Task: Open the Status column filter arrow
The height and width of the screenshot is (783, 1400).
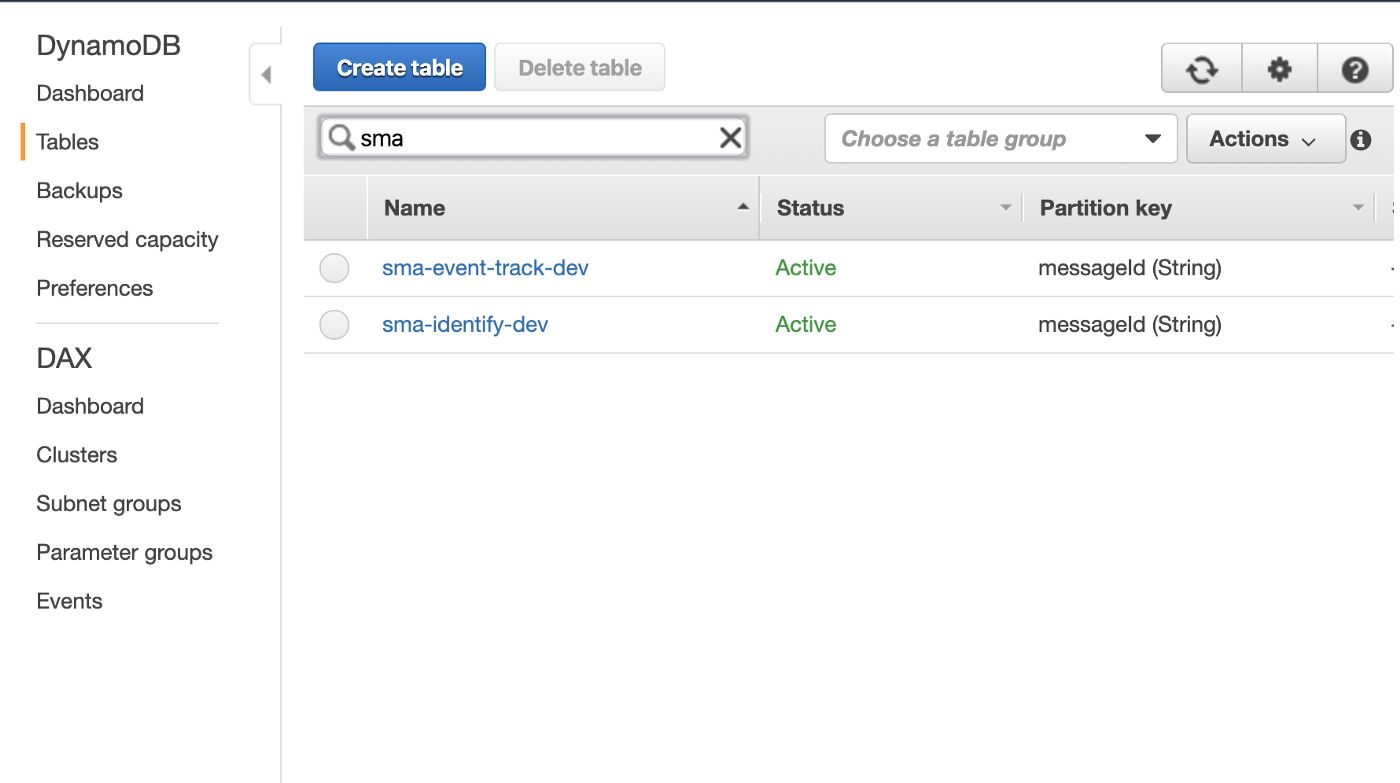Action: [x=1006, y=208]
